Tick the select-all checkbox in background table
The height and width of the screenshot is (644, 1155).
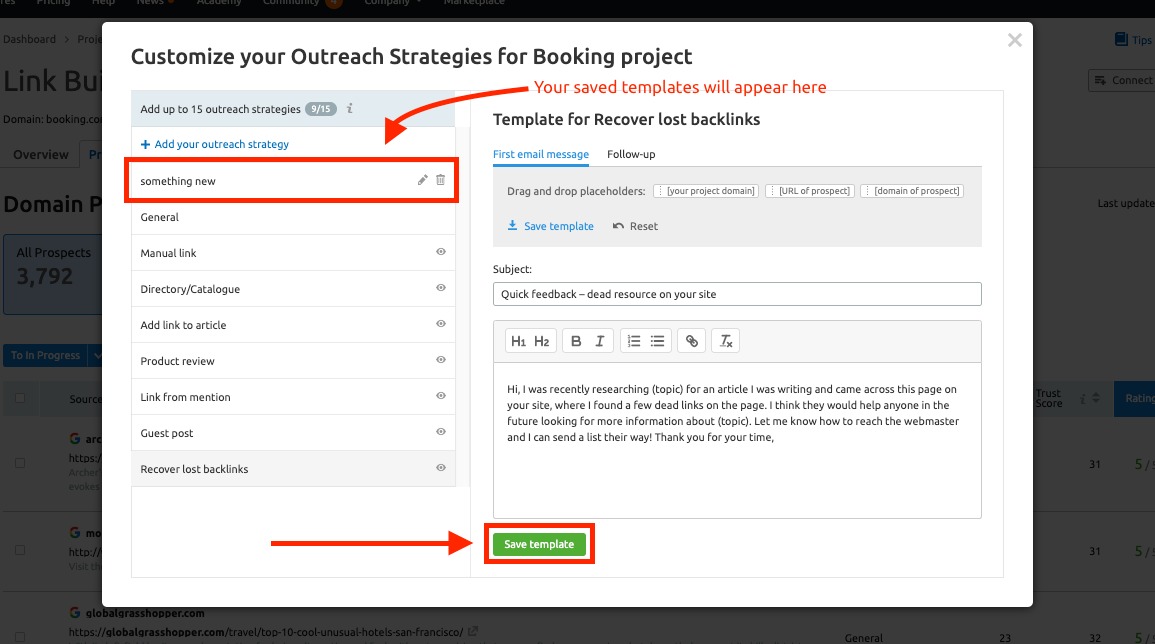20,398
